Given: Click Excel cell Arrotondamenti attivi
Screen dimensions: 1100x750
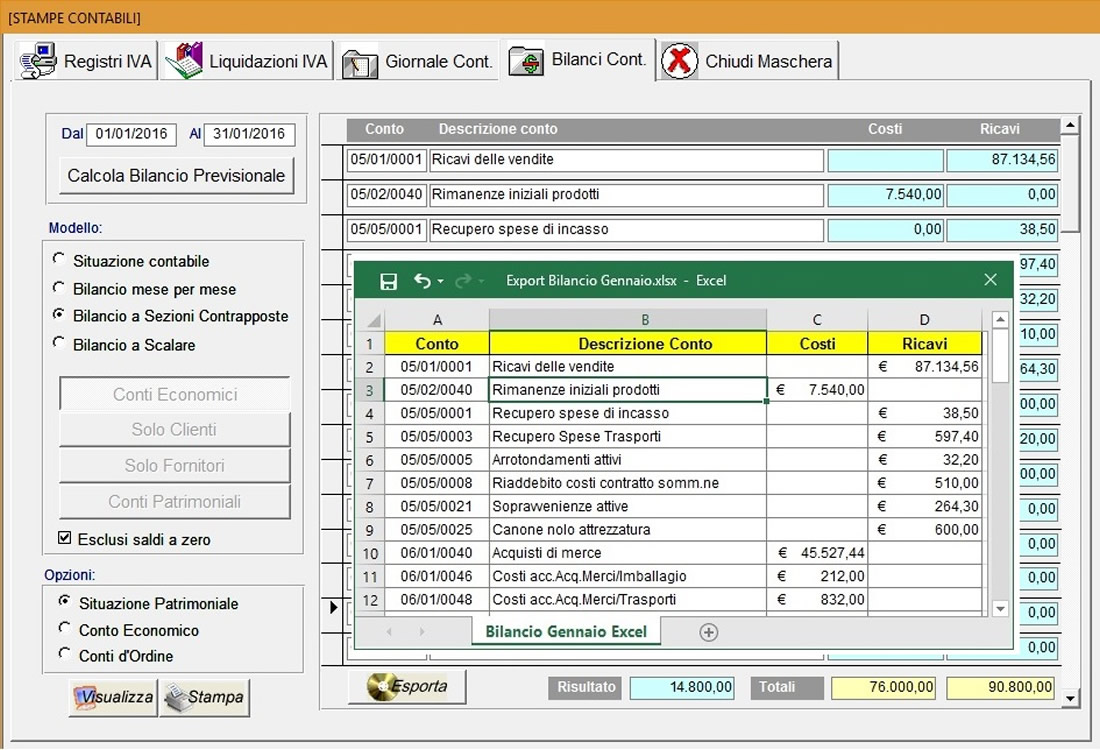Looking at the screenshot, I should tap(628, 460).
